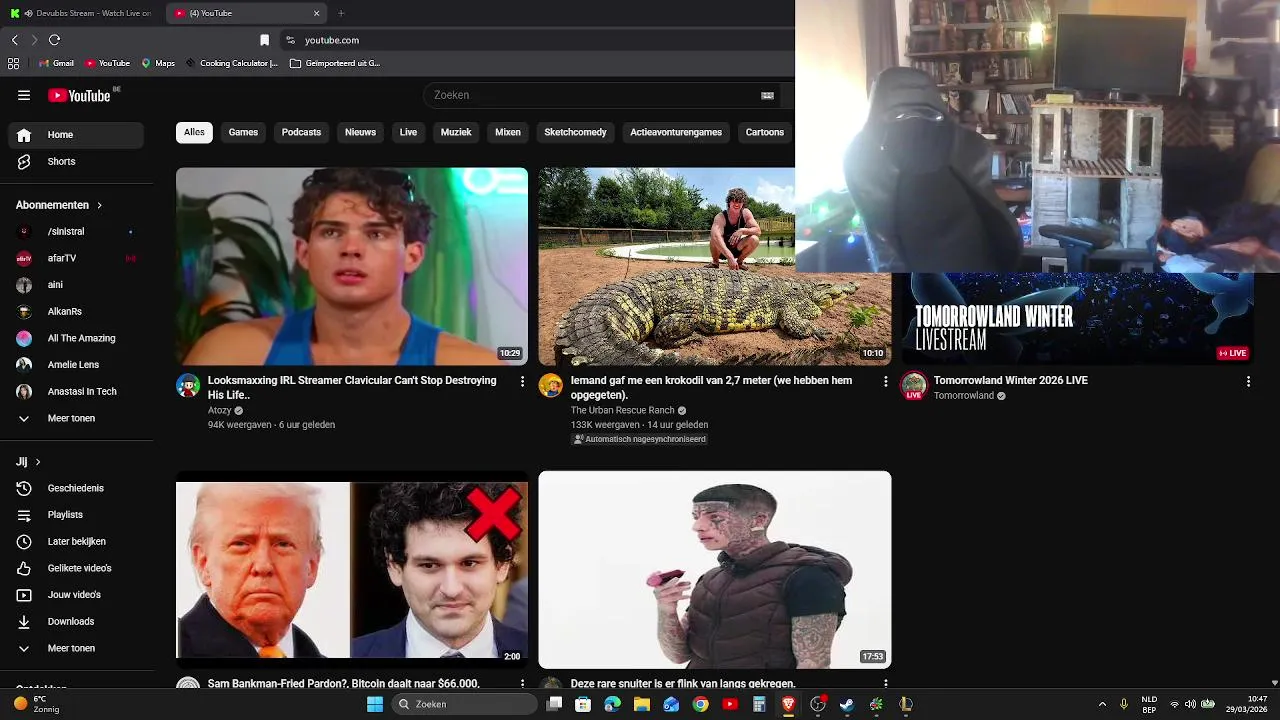1280x720 pixels.
Task: Play the Trump and Bankman-Fried thumbnail
Action: tap(352, 570)
